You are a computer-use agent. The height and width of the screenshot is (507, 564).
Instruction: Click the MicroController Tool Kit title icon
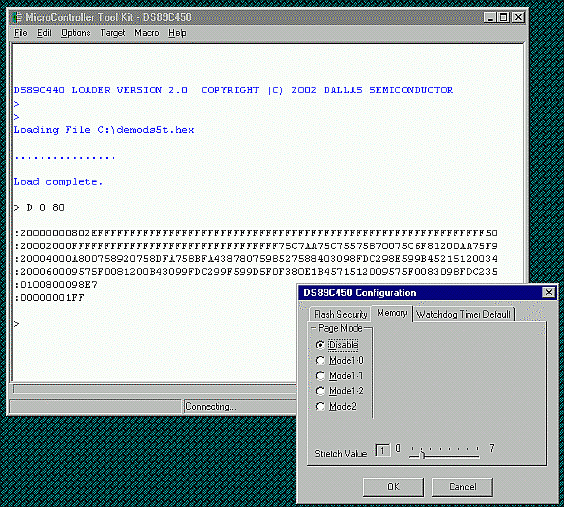pos(16,17)
